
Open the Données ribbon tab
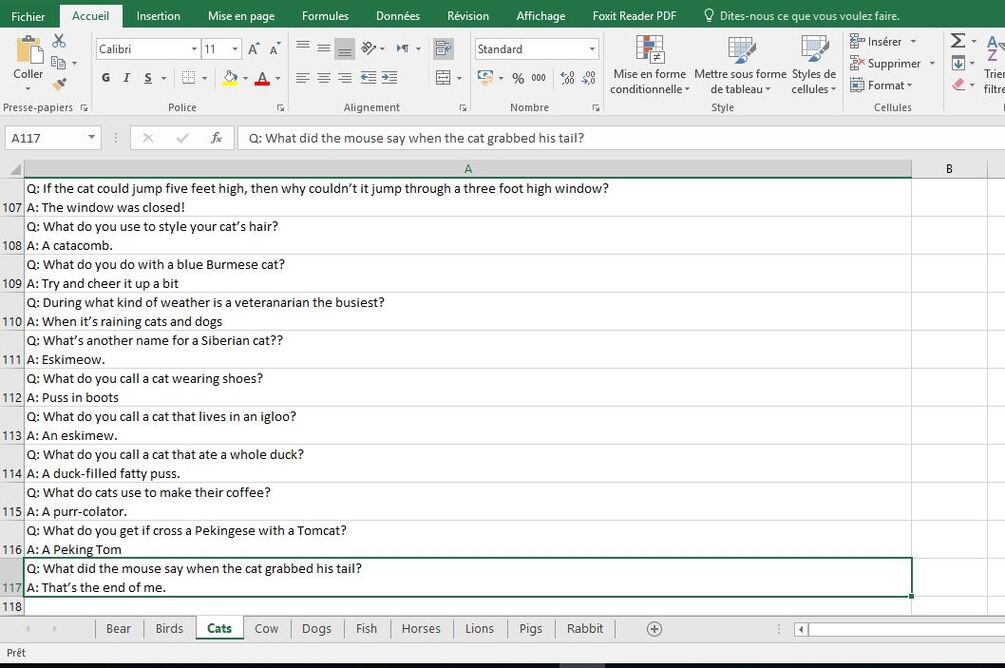(x=397, y=16)
